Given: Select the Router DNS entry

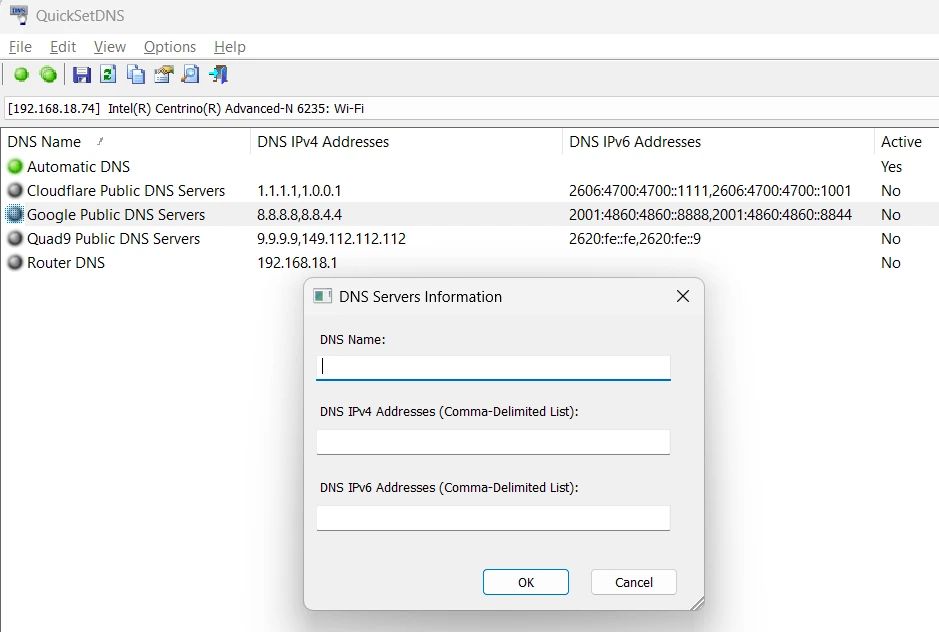Looking at the screenshot, I should [66, 262].
